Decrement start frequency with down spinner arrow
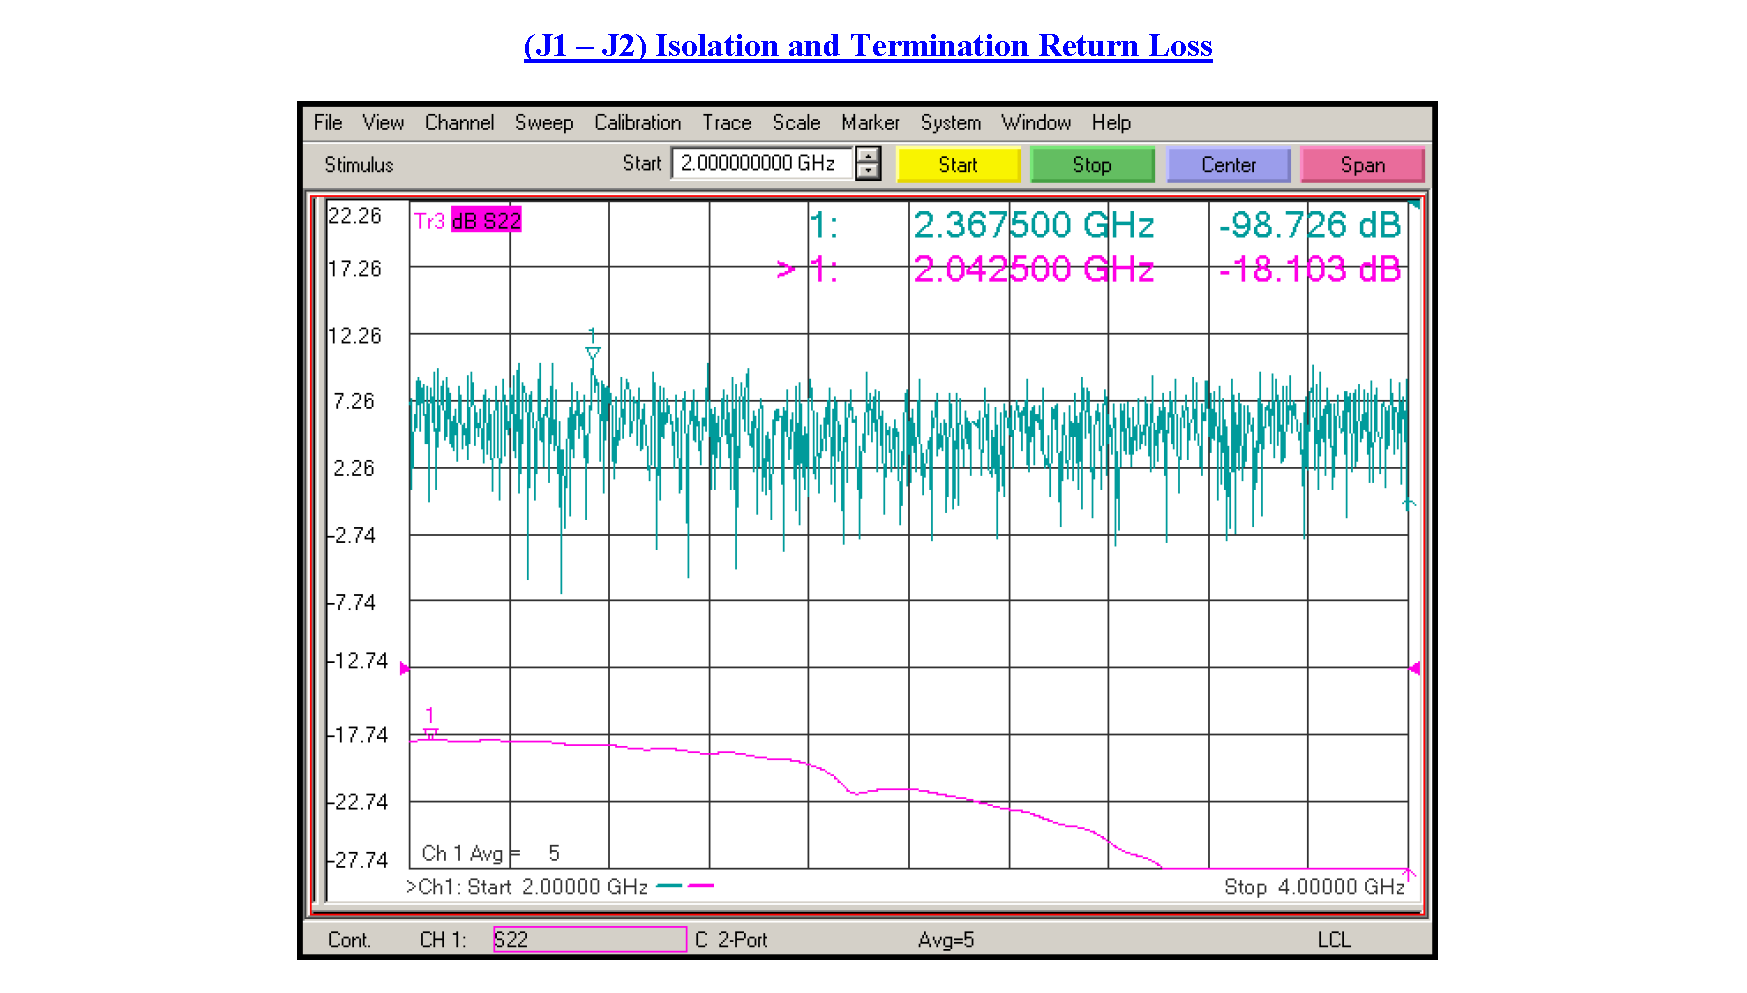1747x993 pixels. 869,171
